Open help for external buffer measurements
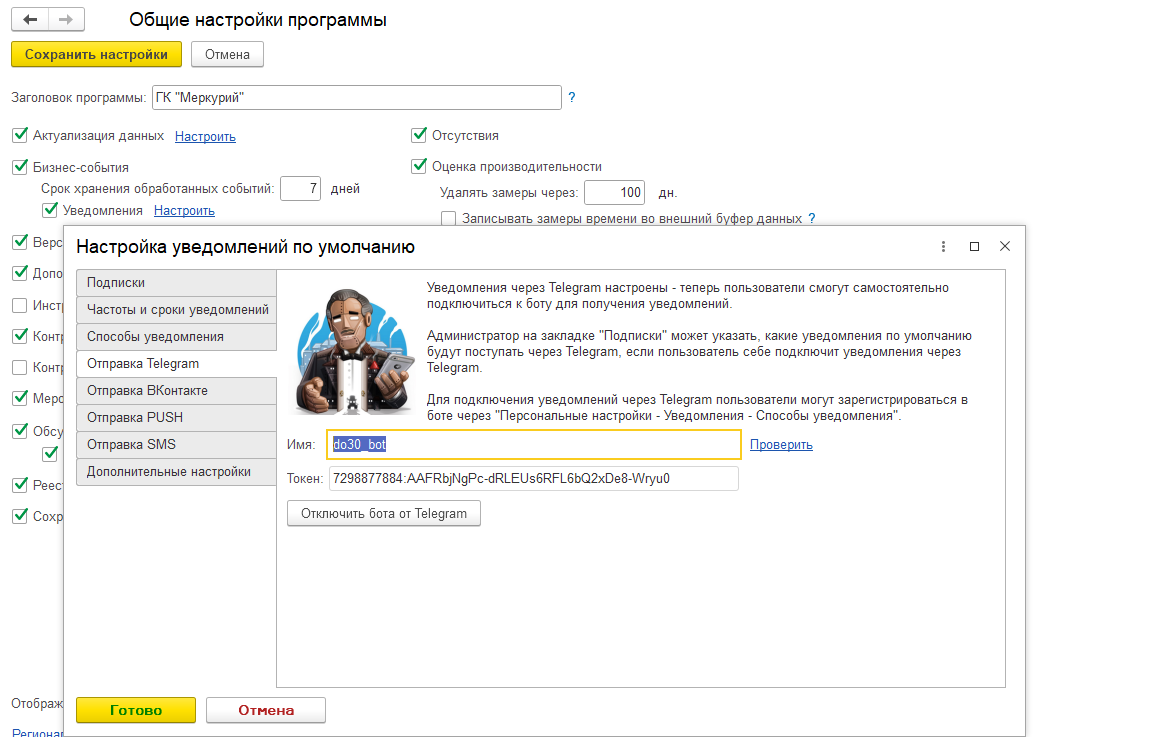This screenshot has height=737, width=1149. coord(811,218)
